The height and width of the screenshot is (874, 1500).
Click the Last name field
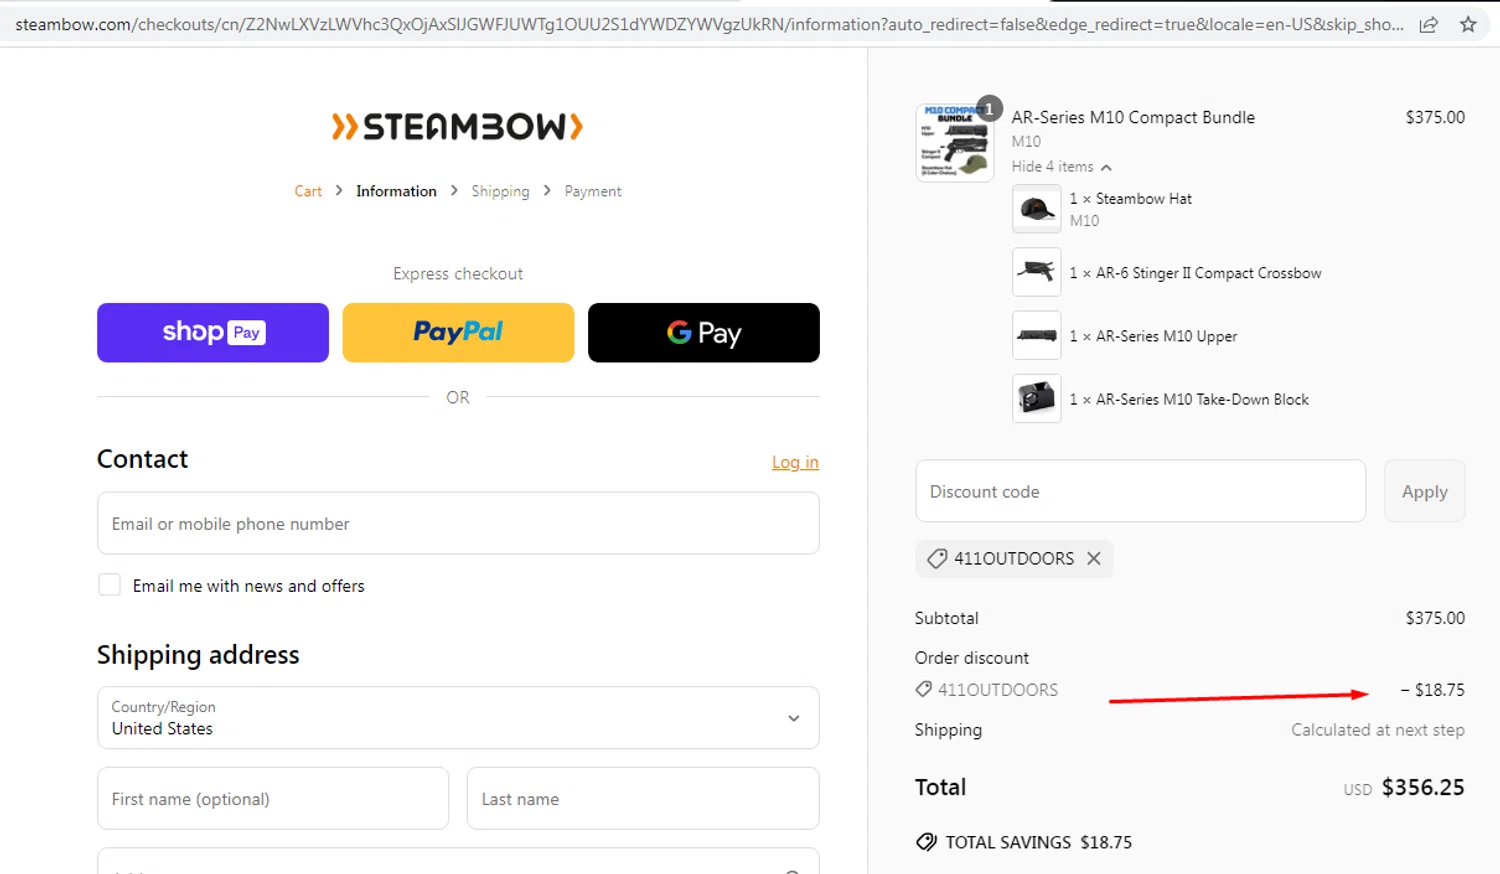(x=643, y=798)
